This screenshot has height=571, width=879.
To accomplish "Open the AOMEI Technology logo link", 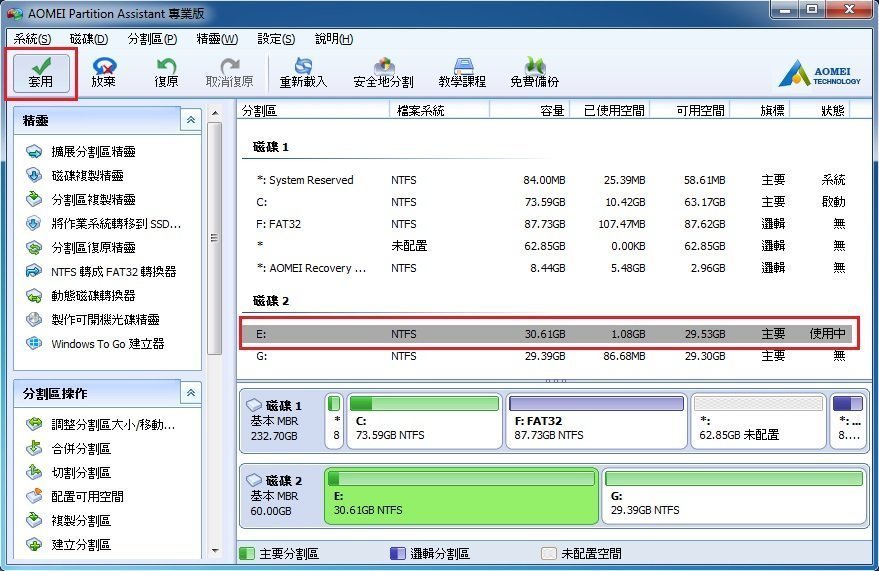I will pyautogui.click(x=820, y=74).
